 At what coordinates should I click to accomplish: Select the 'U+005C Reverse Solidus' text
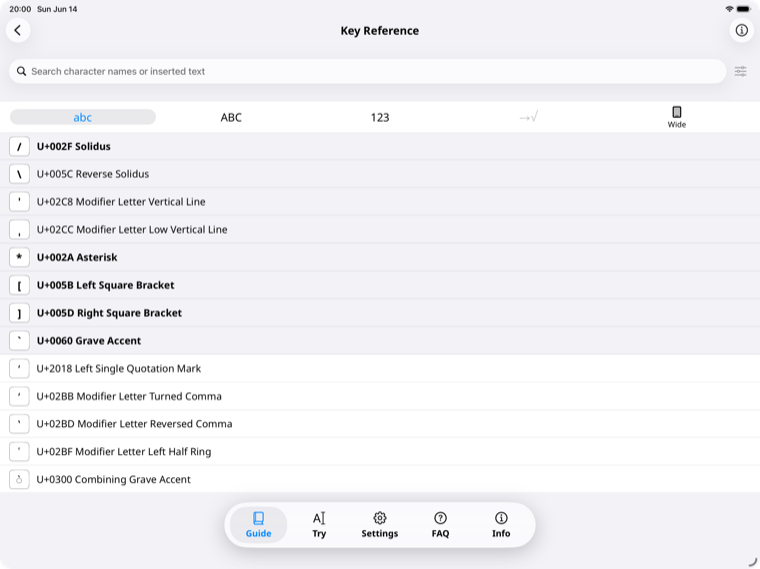click(93, 174)
